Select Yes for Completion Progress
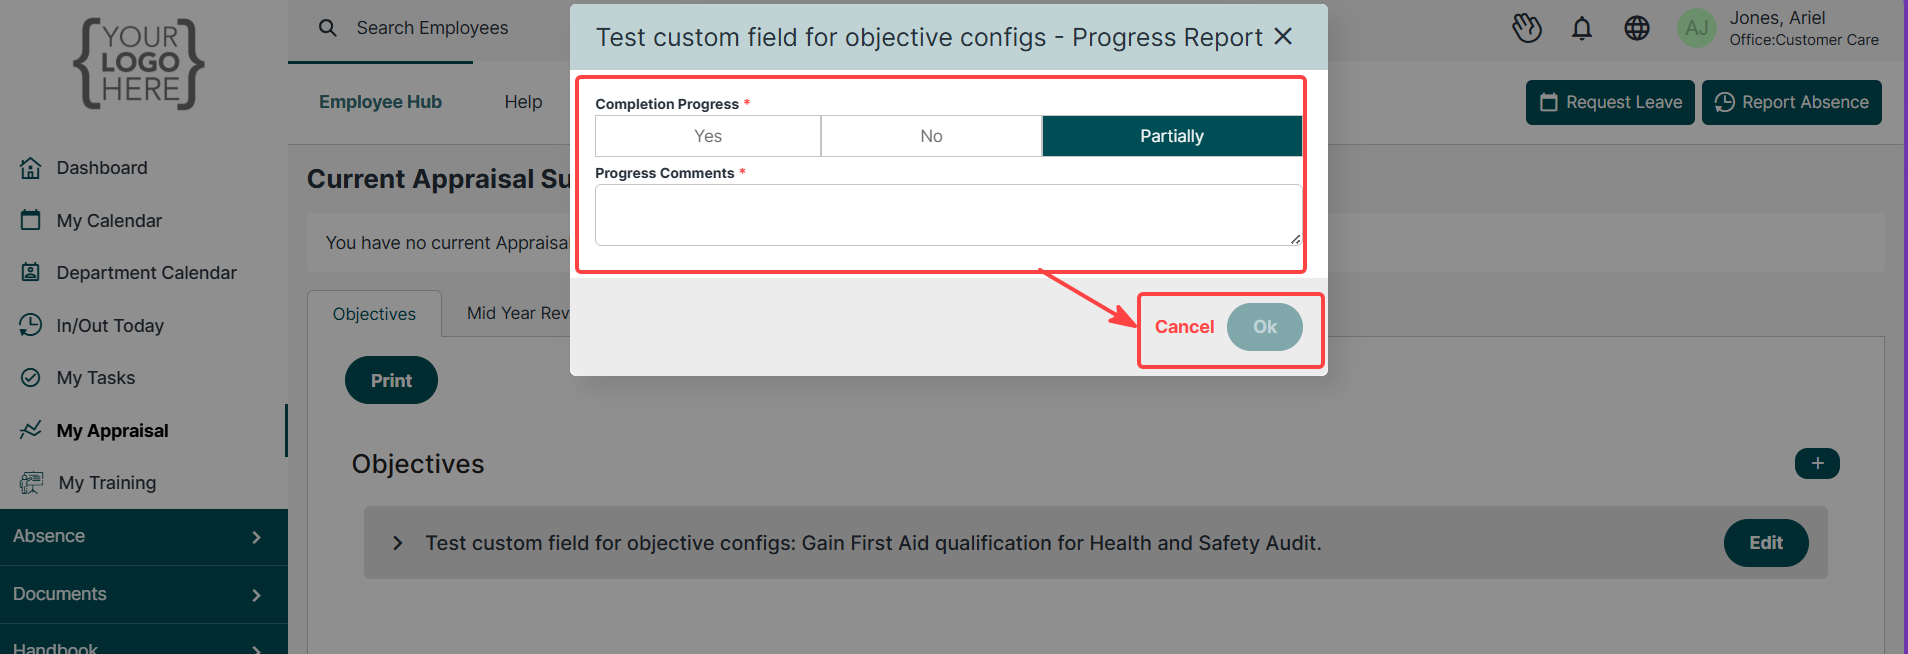 tap(708, 136)
